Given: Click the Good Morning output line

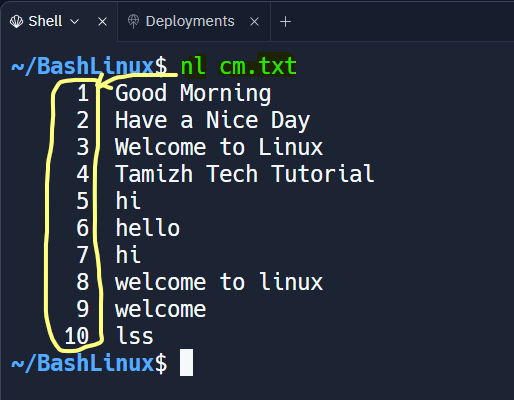Looking at the screenshot, I should pos(193,93).
